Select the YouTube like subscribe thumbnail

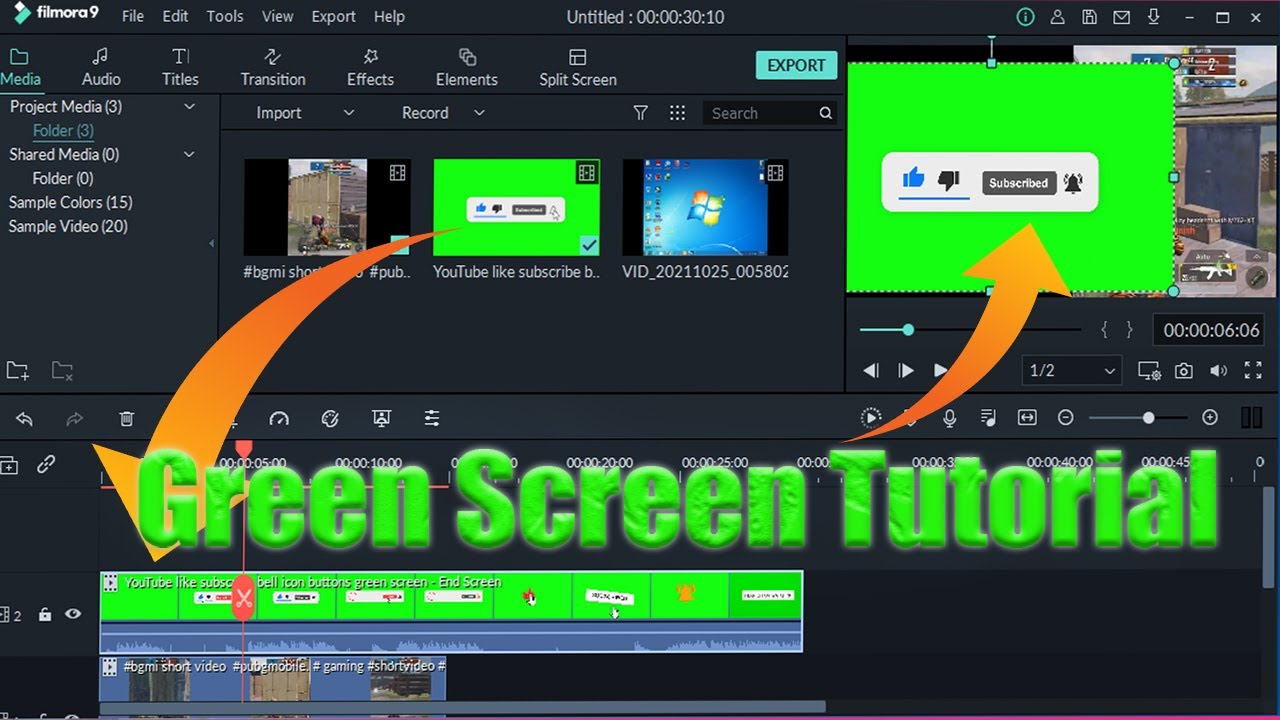click(x=516, y=208)
